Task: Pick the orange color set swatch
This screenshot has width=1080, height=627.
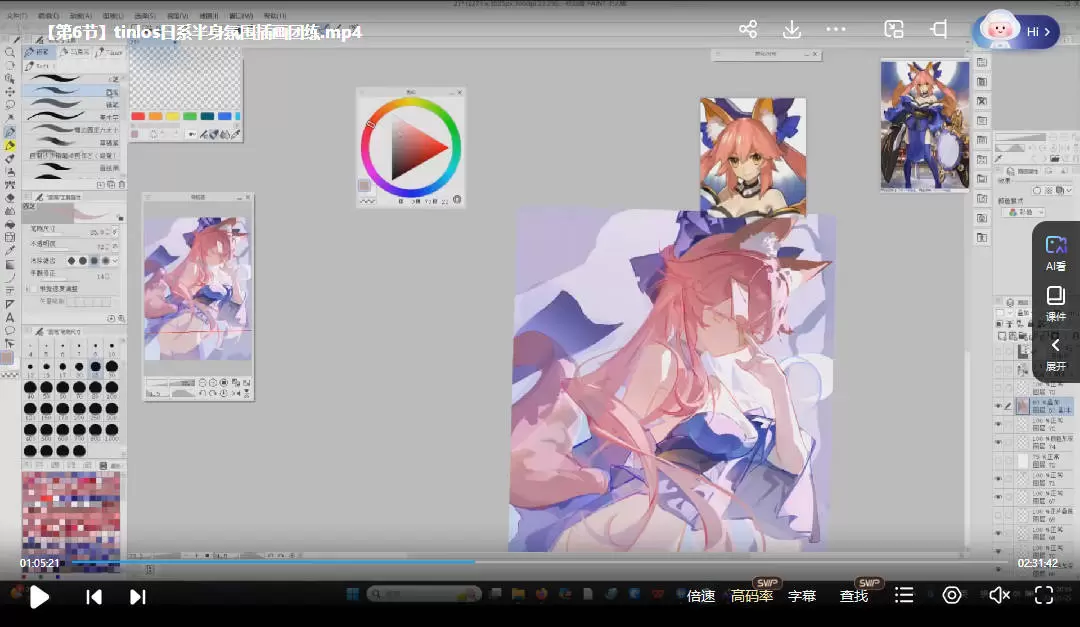Action: 155,116
